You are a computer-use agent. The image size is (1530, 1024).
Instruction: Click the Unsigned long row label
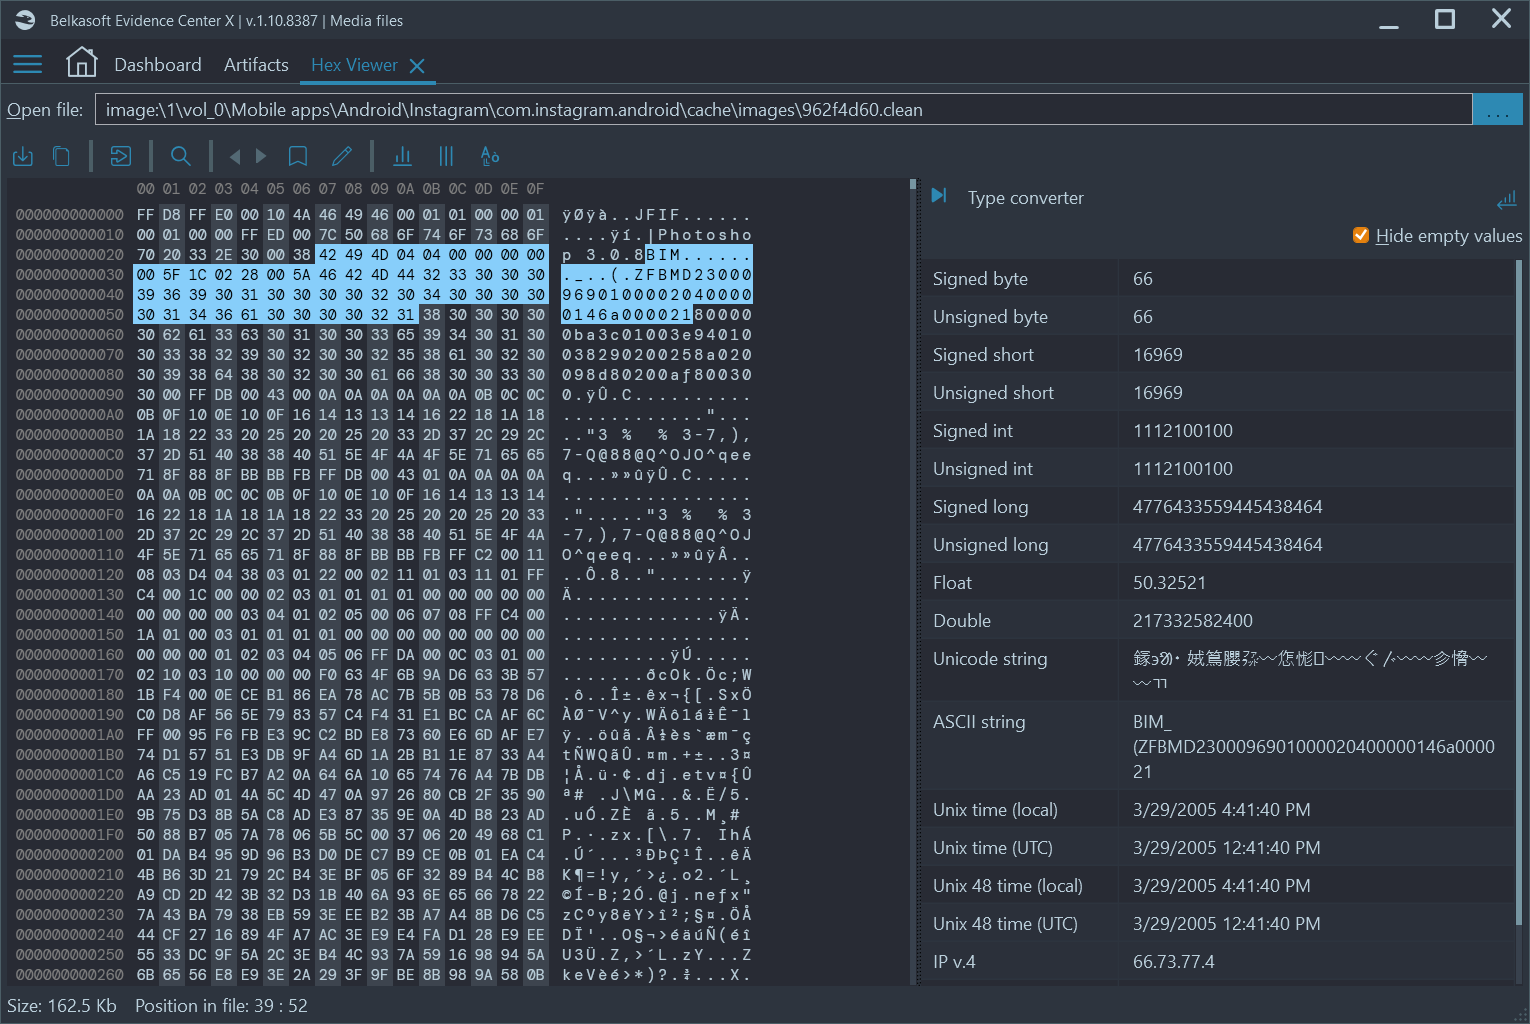click(990, 545)
